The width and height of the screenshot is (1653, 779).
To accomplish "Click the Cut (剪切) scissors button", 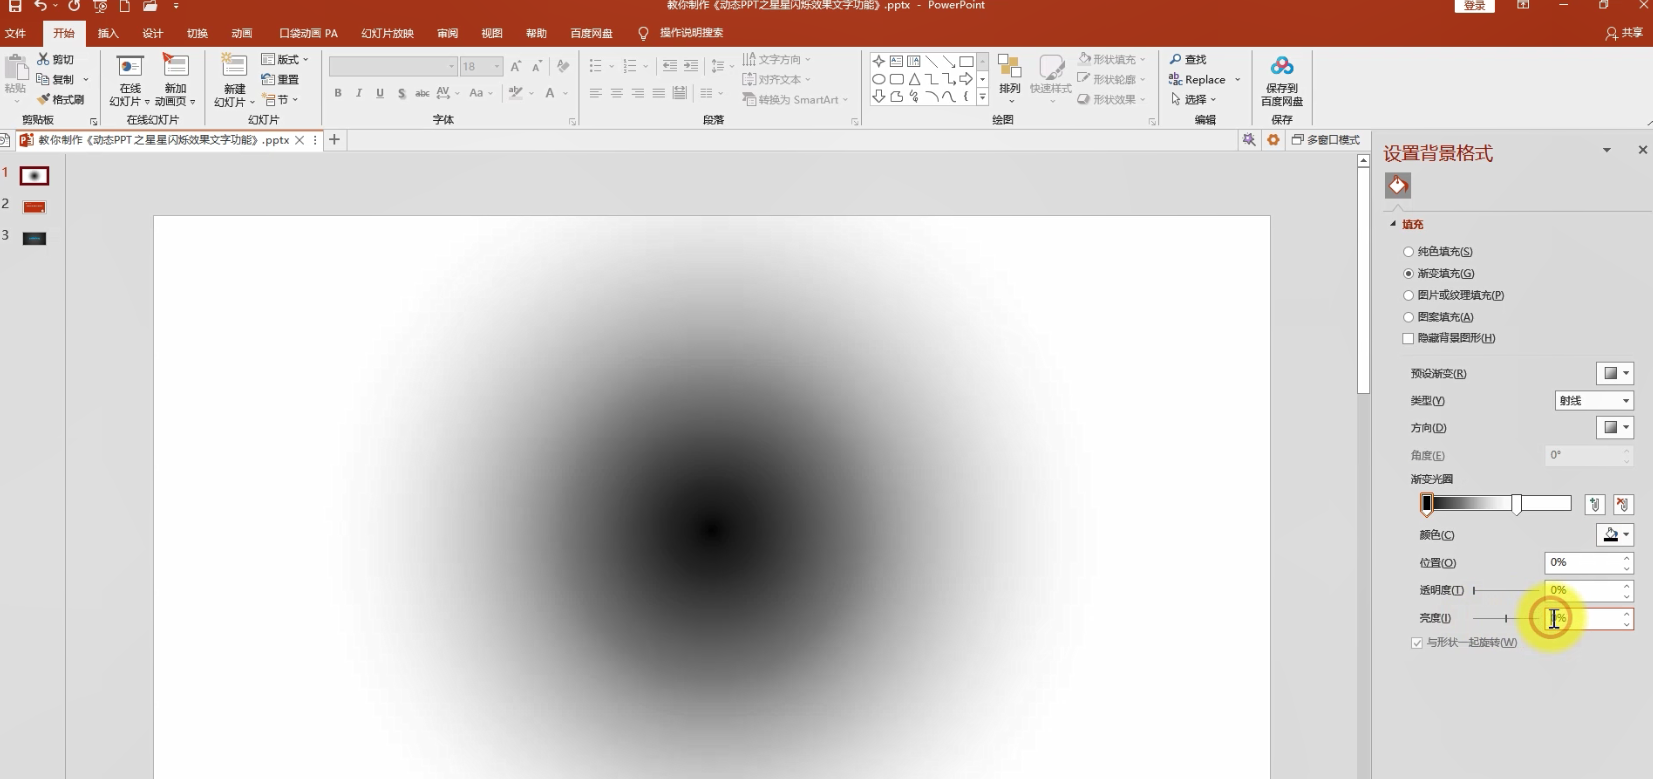I will [55, 59].
